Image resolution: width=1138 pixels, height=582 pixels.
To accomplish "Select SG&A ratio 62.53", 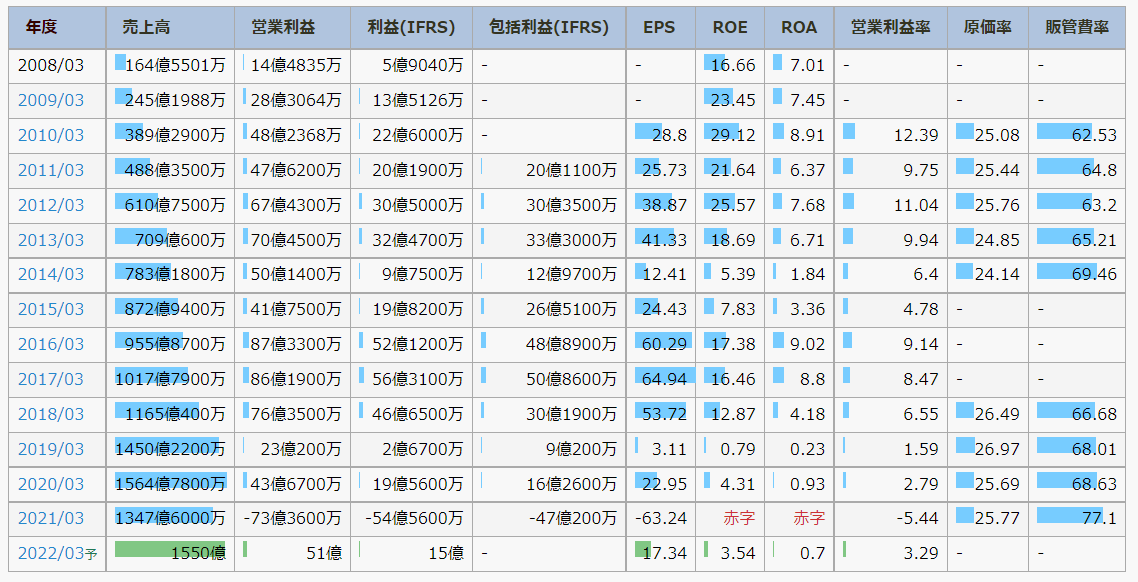I will pyautogui.click(x=1094, y=135).
